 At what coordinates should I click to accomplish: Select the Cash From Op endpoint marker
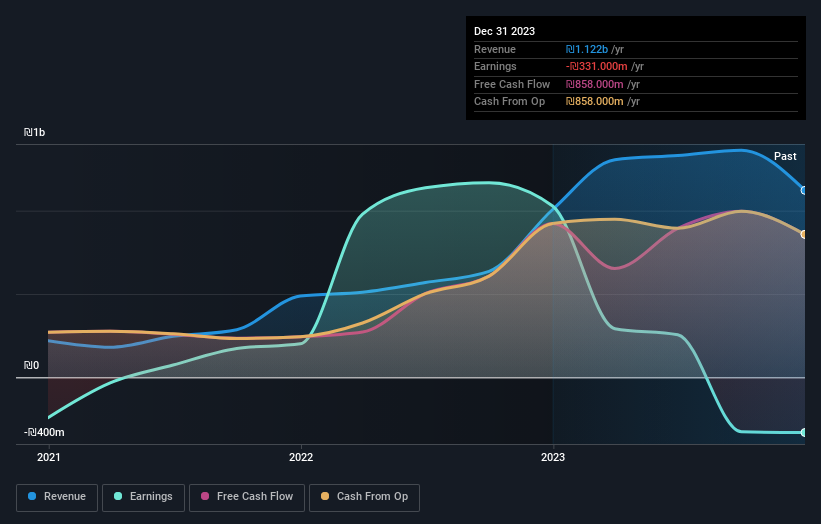pyautogui.click(x=804, y=235)
